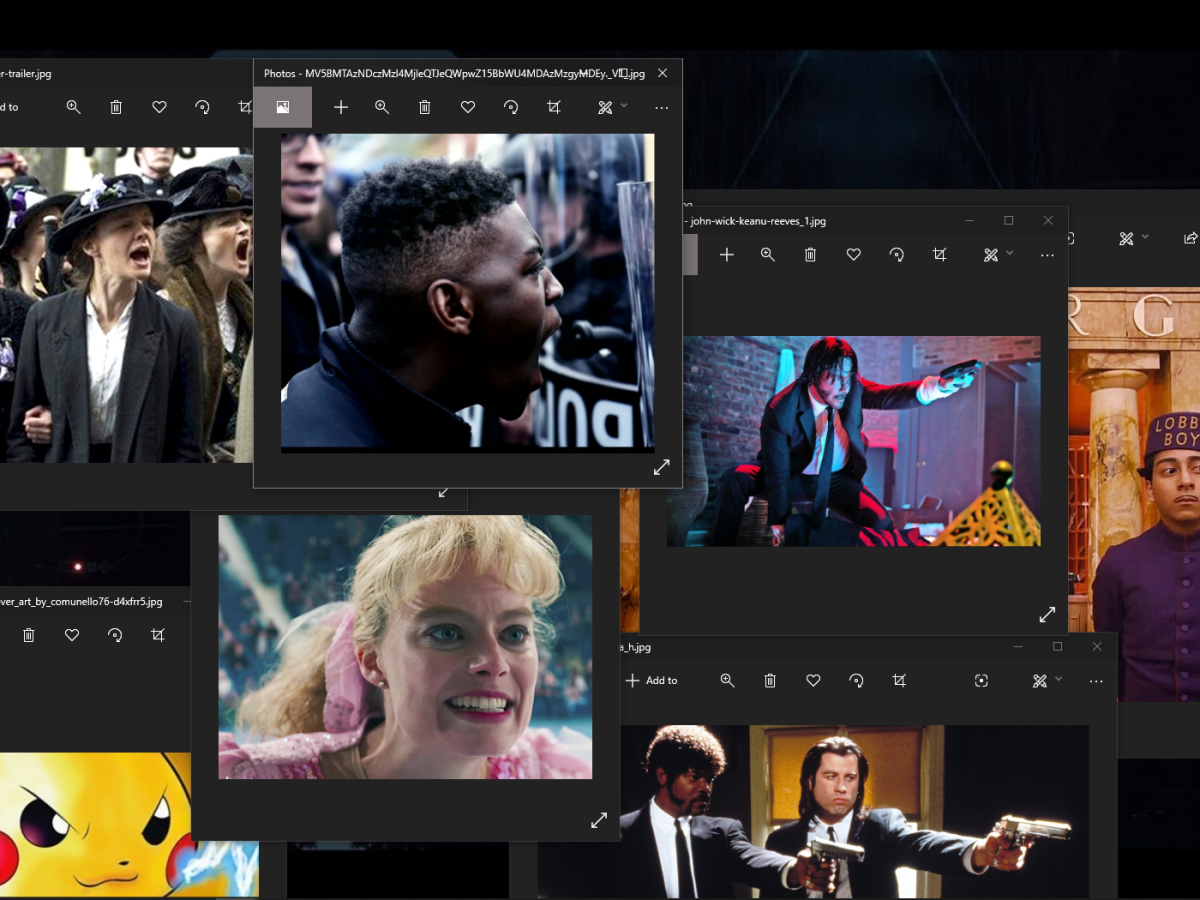Rotate the john-wick-keanu-reeves_1.jpg image
The height and width of the screenshot is (900, 1200).
[x=896, y=255]
